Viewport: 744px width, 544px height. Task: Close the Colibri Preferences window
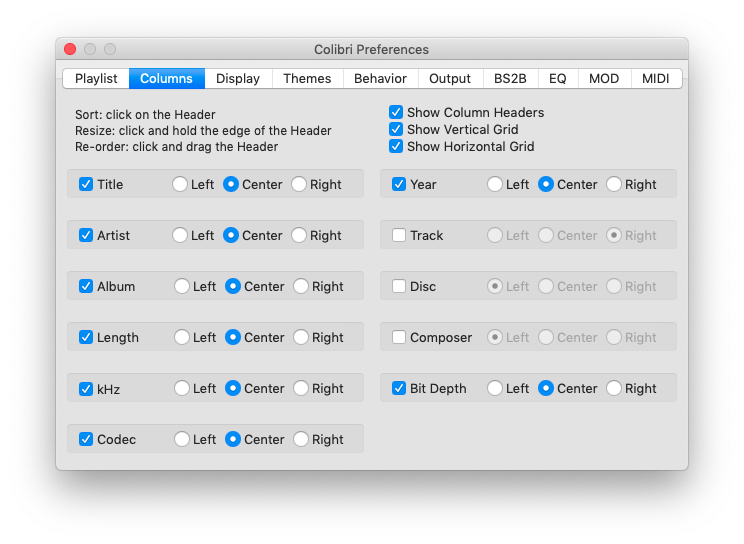(70, 49)
